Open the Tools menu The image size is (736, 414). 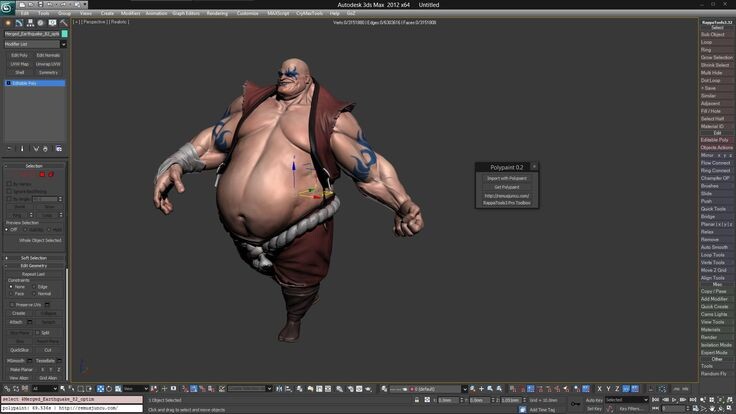pyautogui.click(x=44, y=13)
